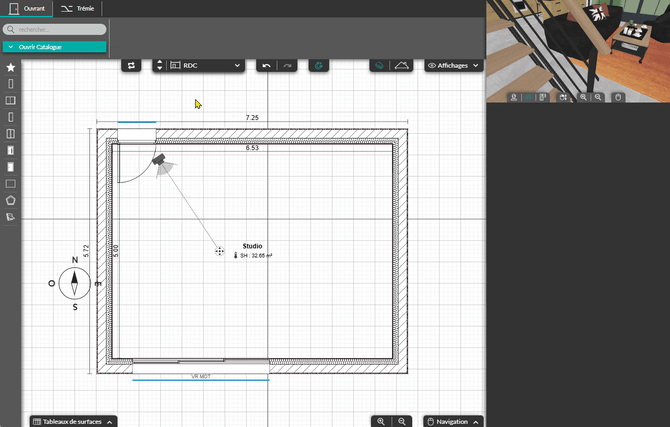670x427 pixels.
Task: Click the 3D preview thumbnail
Action: (x=578, y=51)
